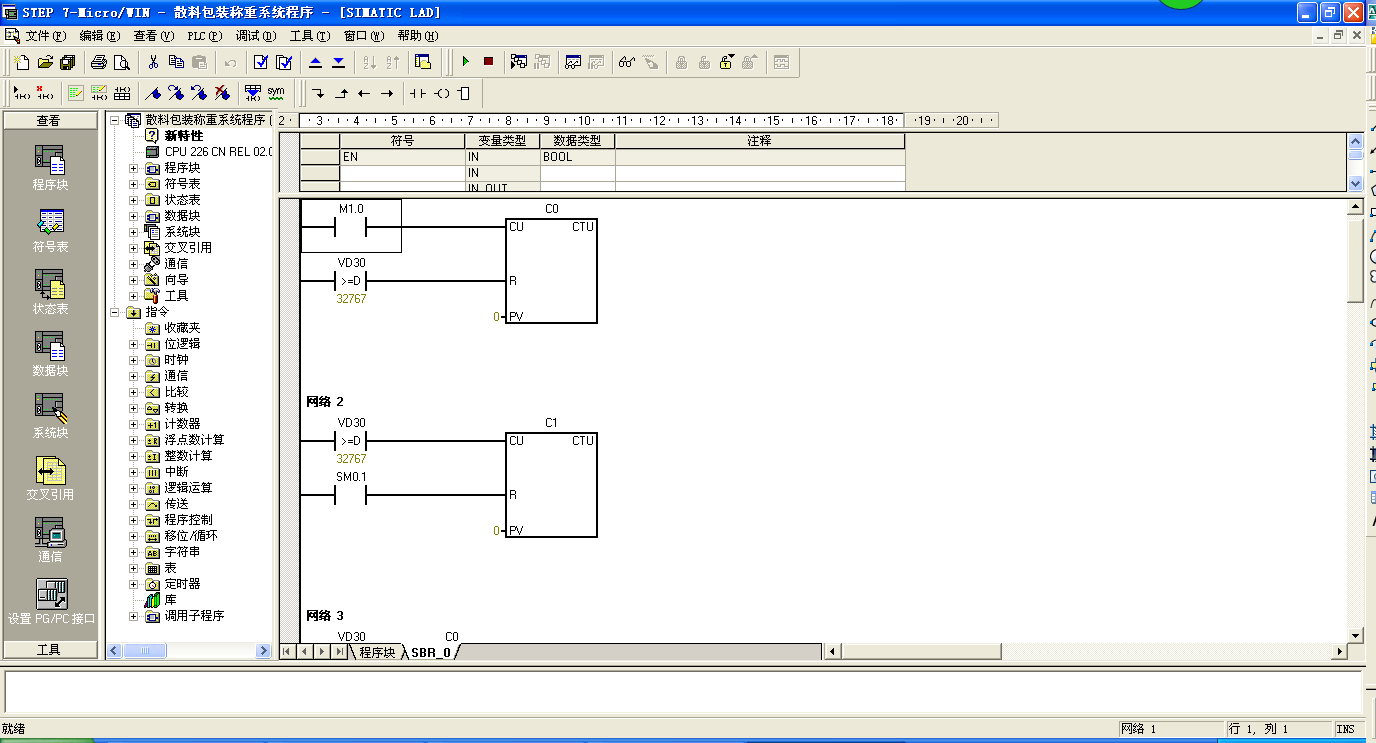This screenshot has width=1376, height=743.
Task: Switch to the 程序块 editor tab
Action: pos(377,652)
